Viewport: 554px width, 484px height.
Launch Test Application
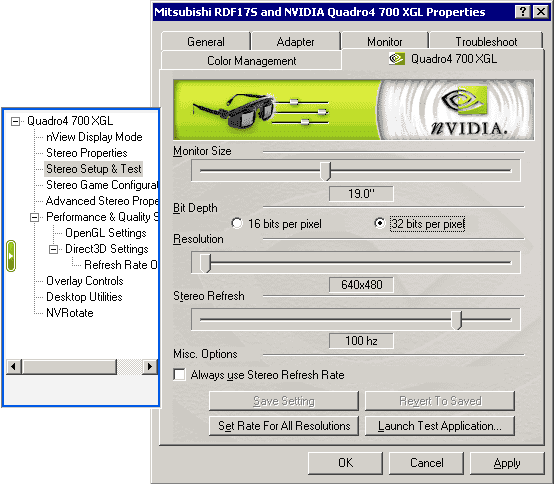(x=440, y=426)
